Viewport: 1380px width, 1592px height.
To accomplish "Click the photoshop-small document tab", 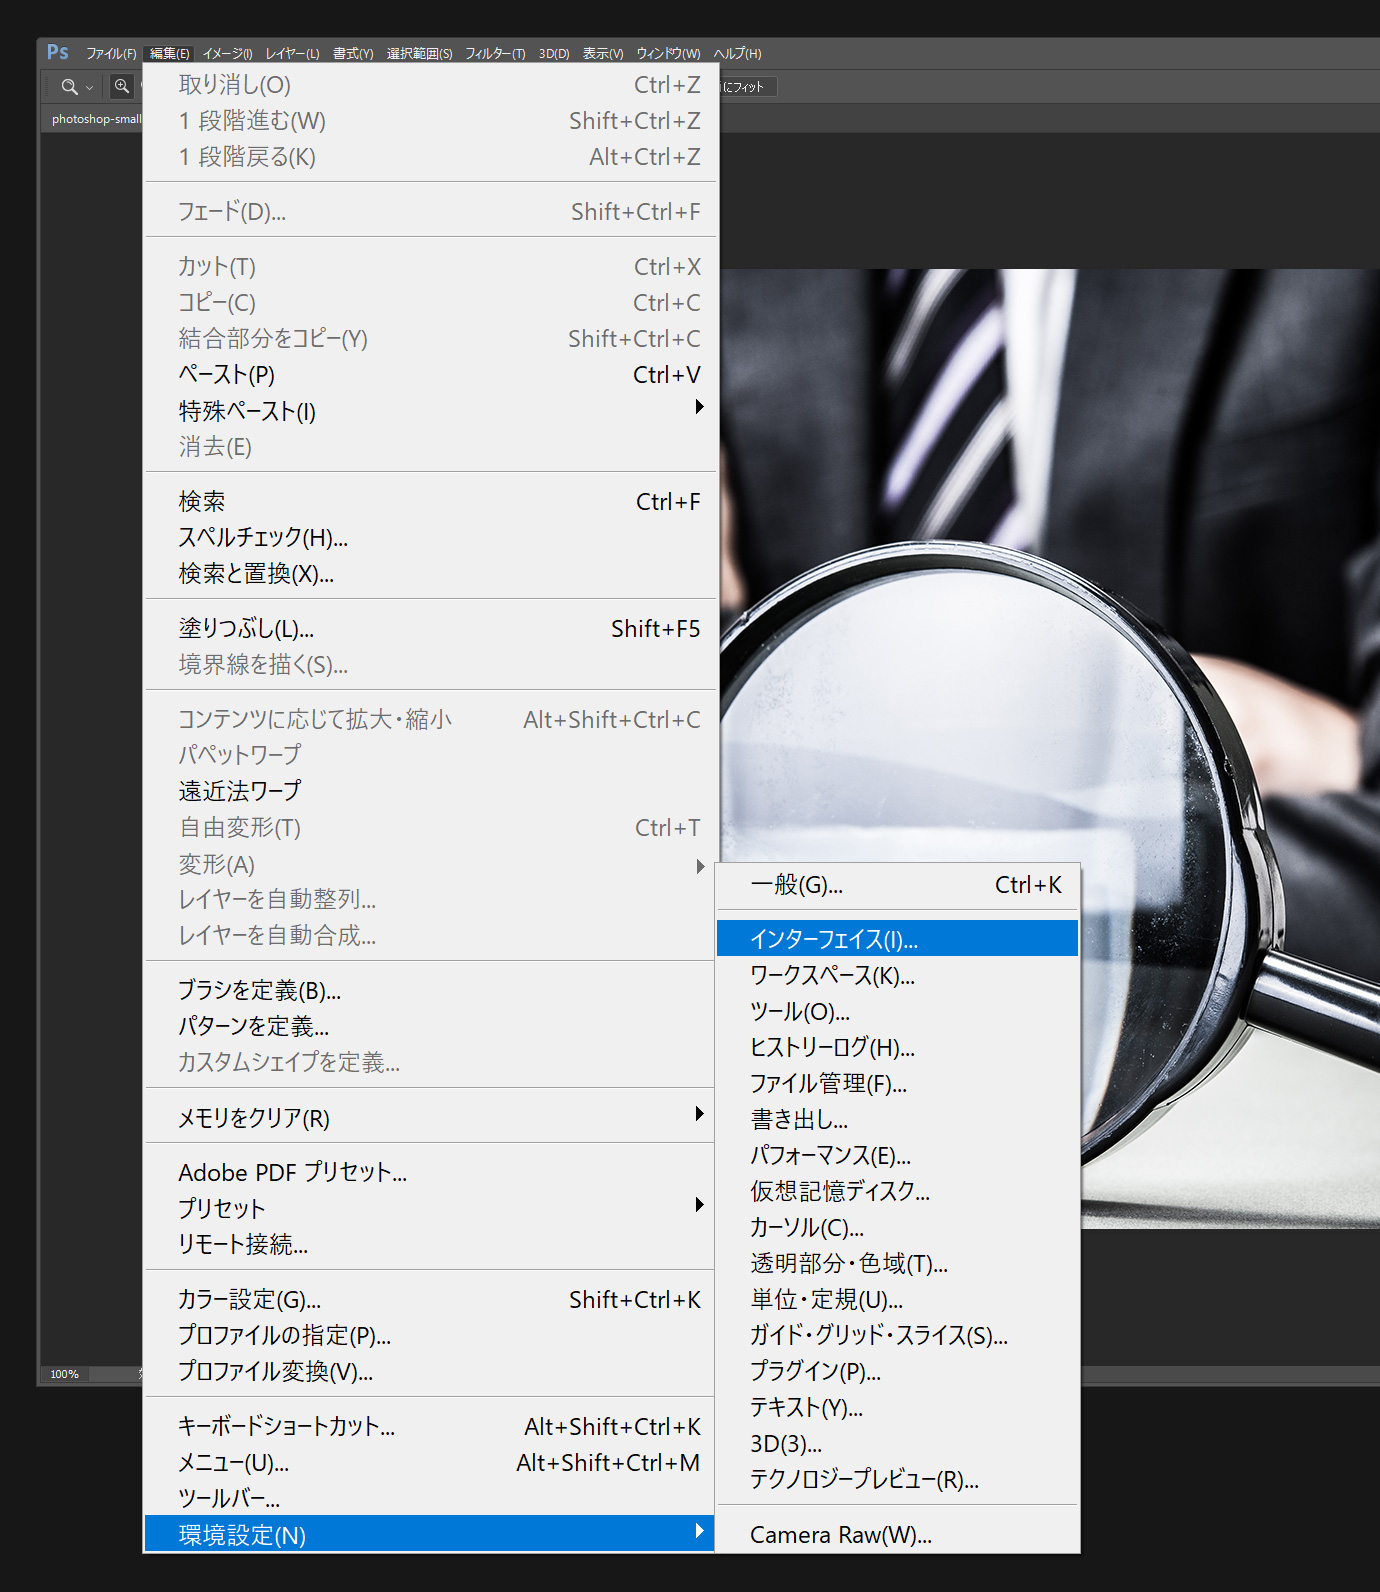I will 96,119.
